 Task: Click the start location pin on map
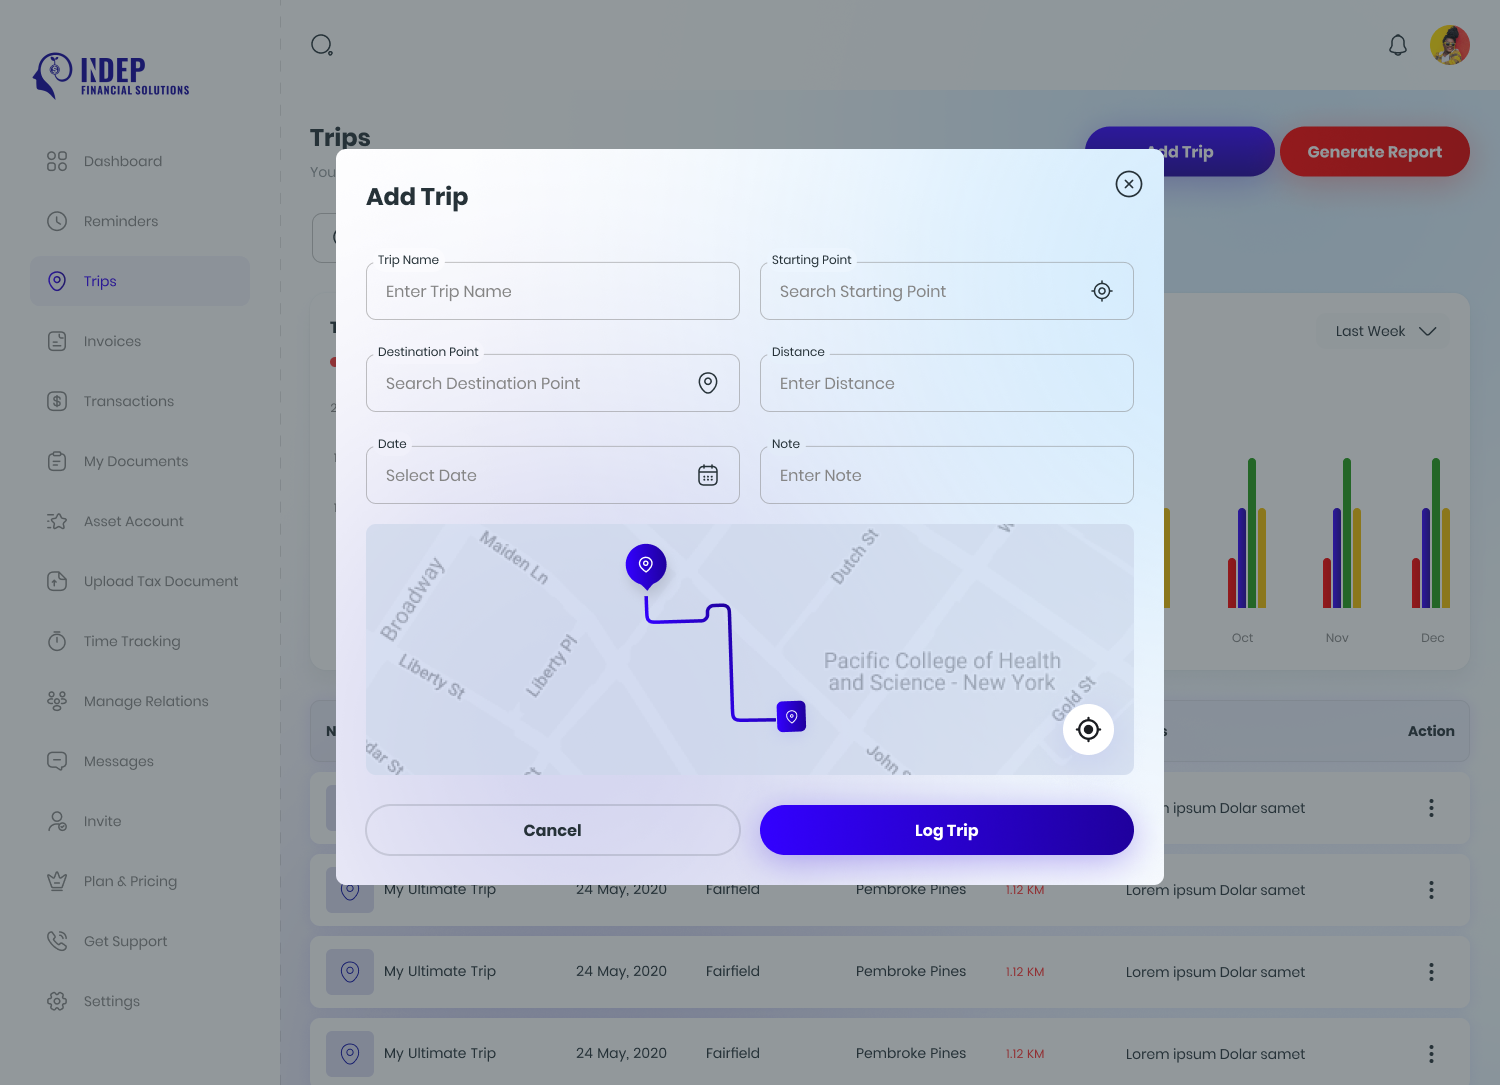tap(646, 565)
